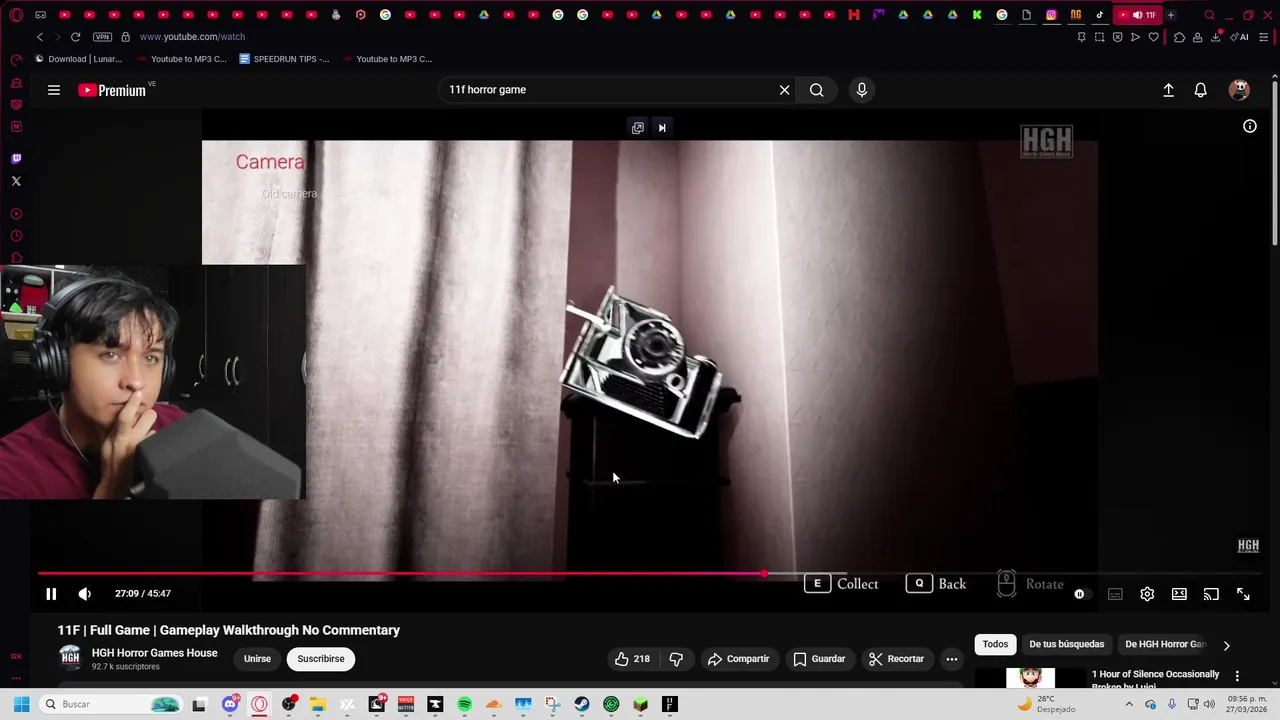Mute the video with the speaker icon
The width and height of the screenshot is (1280, 720).
[85, 594]
